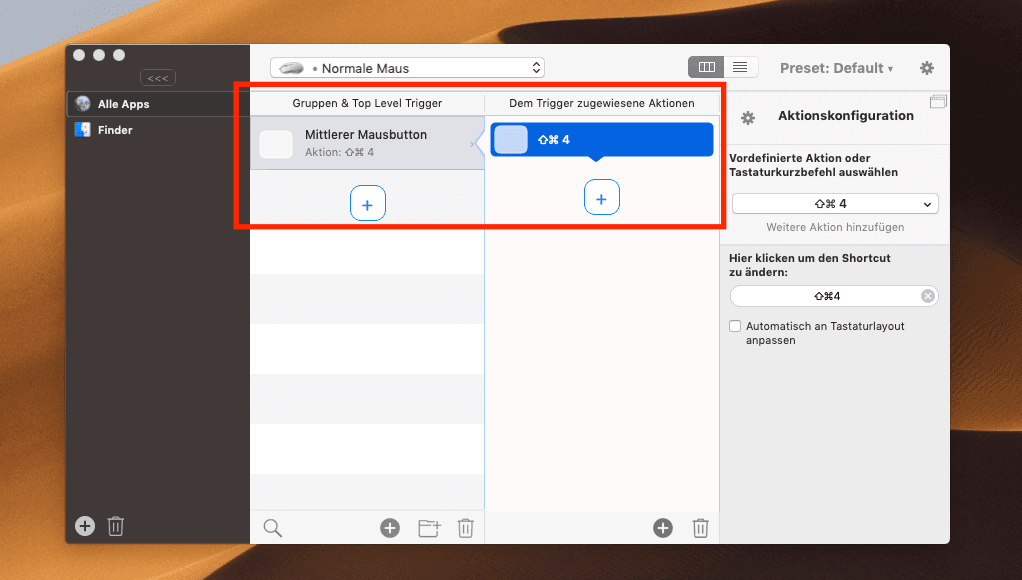Open the Normale Maus device dropdown

(407, 68)
